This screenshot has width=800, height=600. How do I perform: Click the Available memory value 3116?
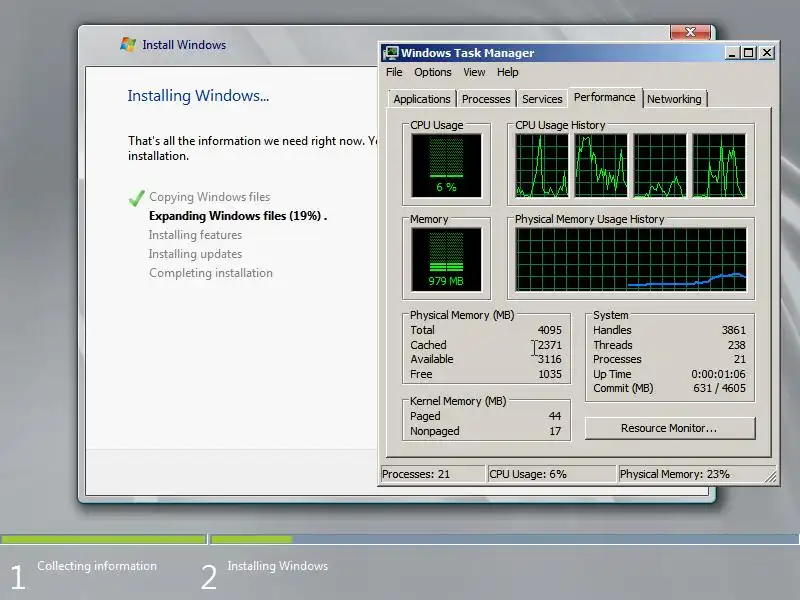(x=549, y=359)
